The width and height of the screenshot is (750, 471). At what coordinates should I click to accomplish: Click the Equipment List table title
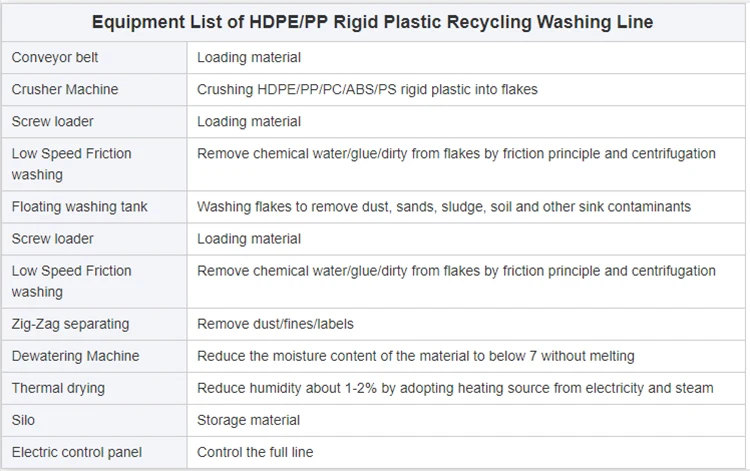click(x=373, y=22)
